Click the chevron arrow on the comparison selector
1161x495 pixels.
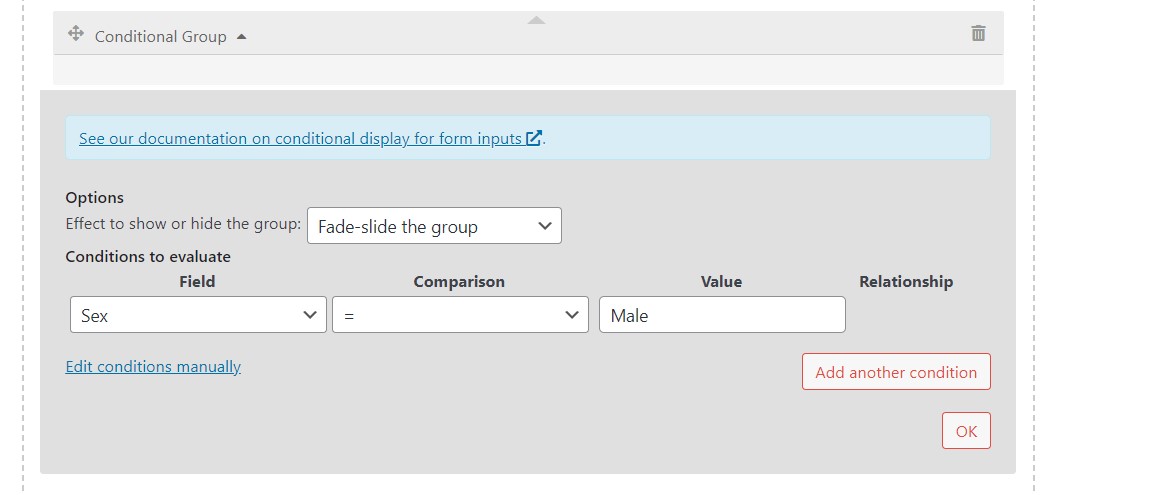click(572, 314)
